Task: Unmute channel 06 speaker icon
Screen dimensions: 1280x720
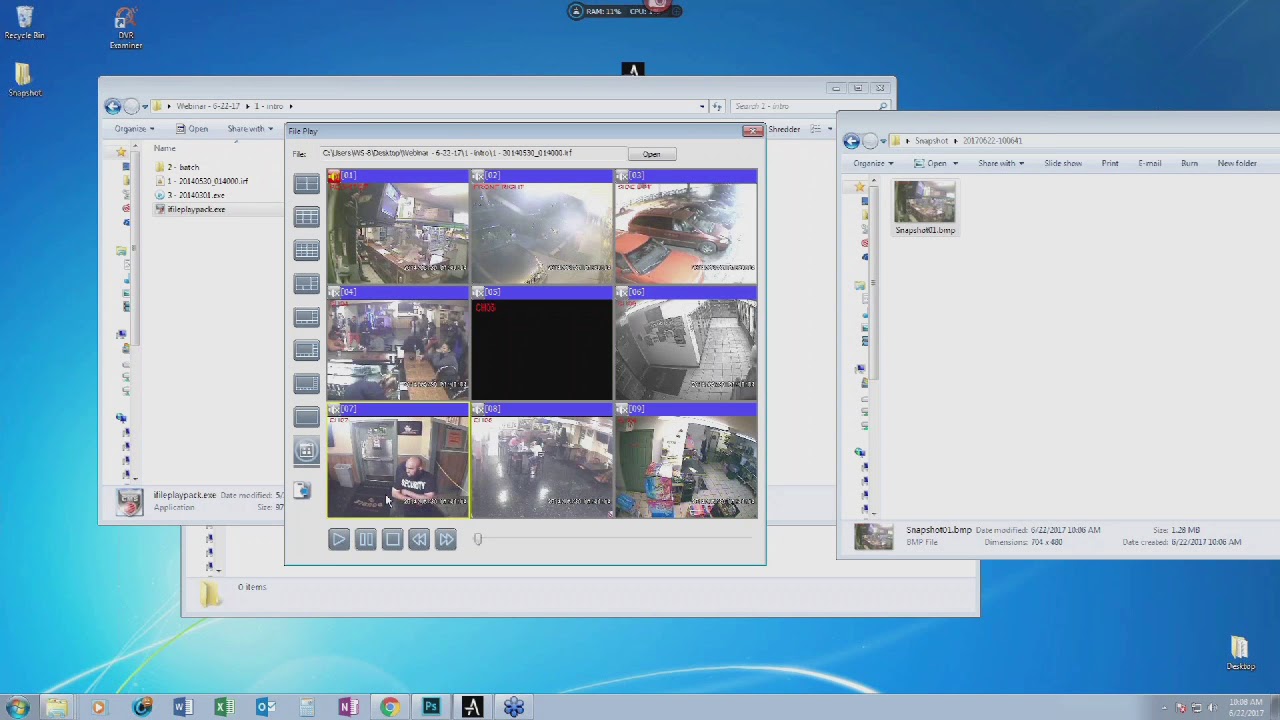Action: coord(622,292)
